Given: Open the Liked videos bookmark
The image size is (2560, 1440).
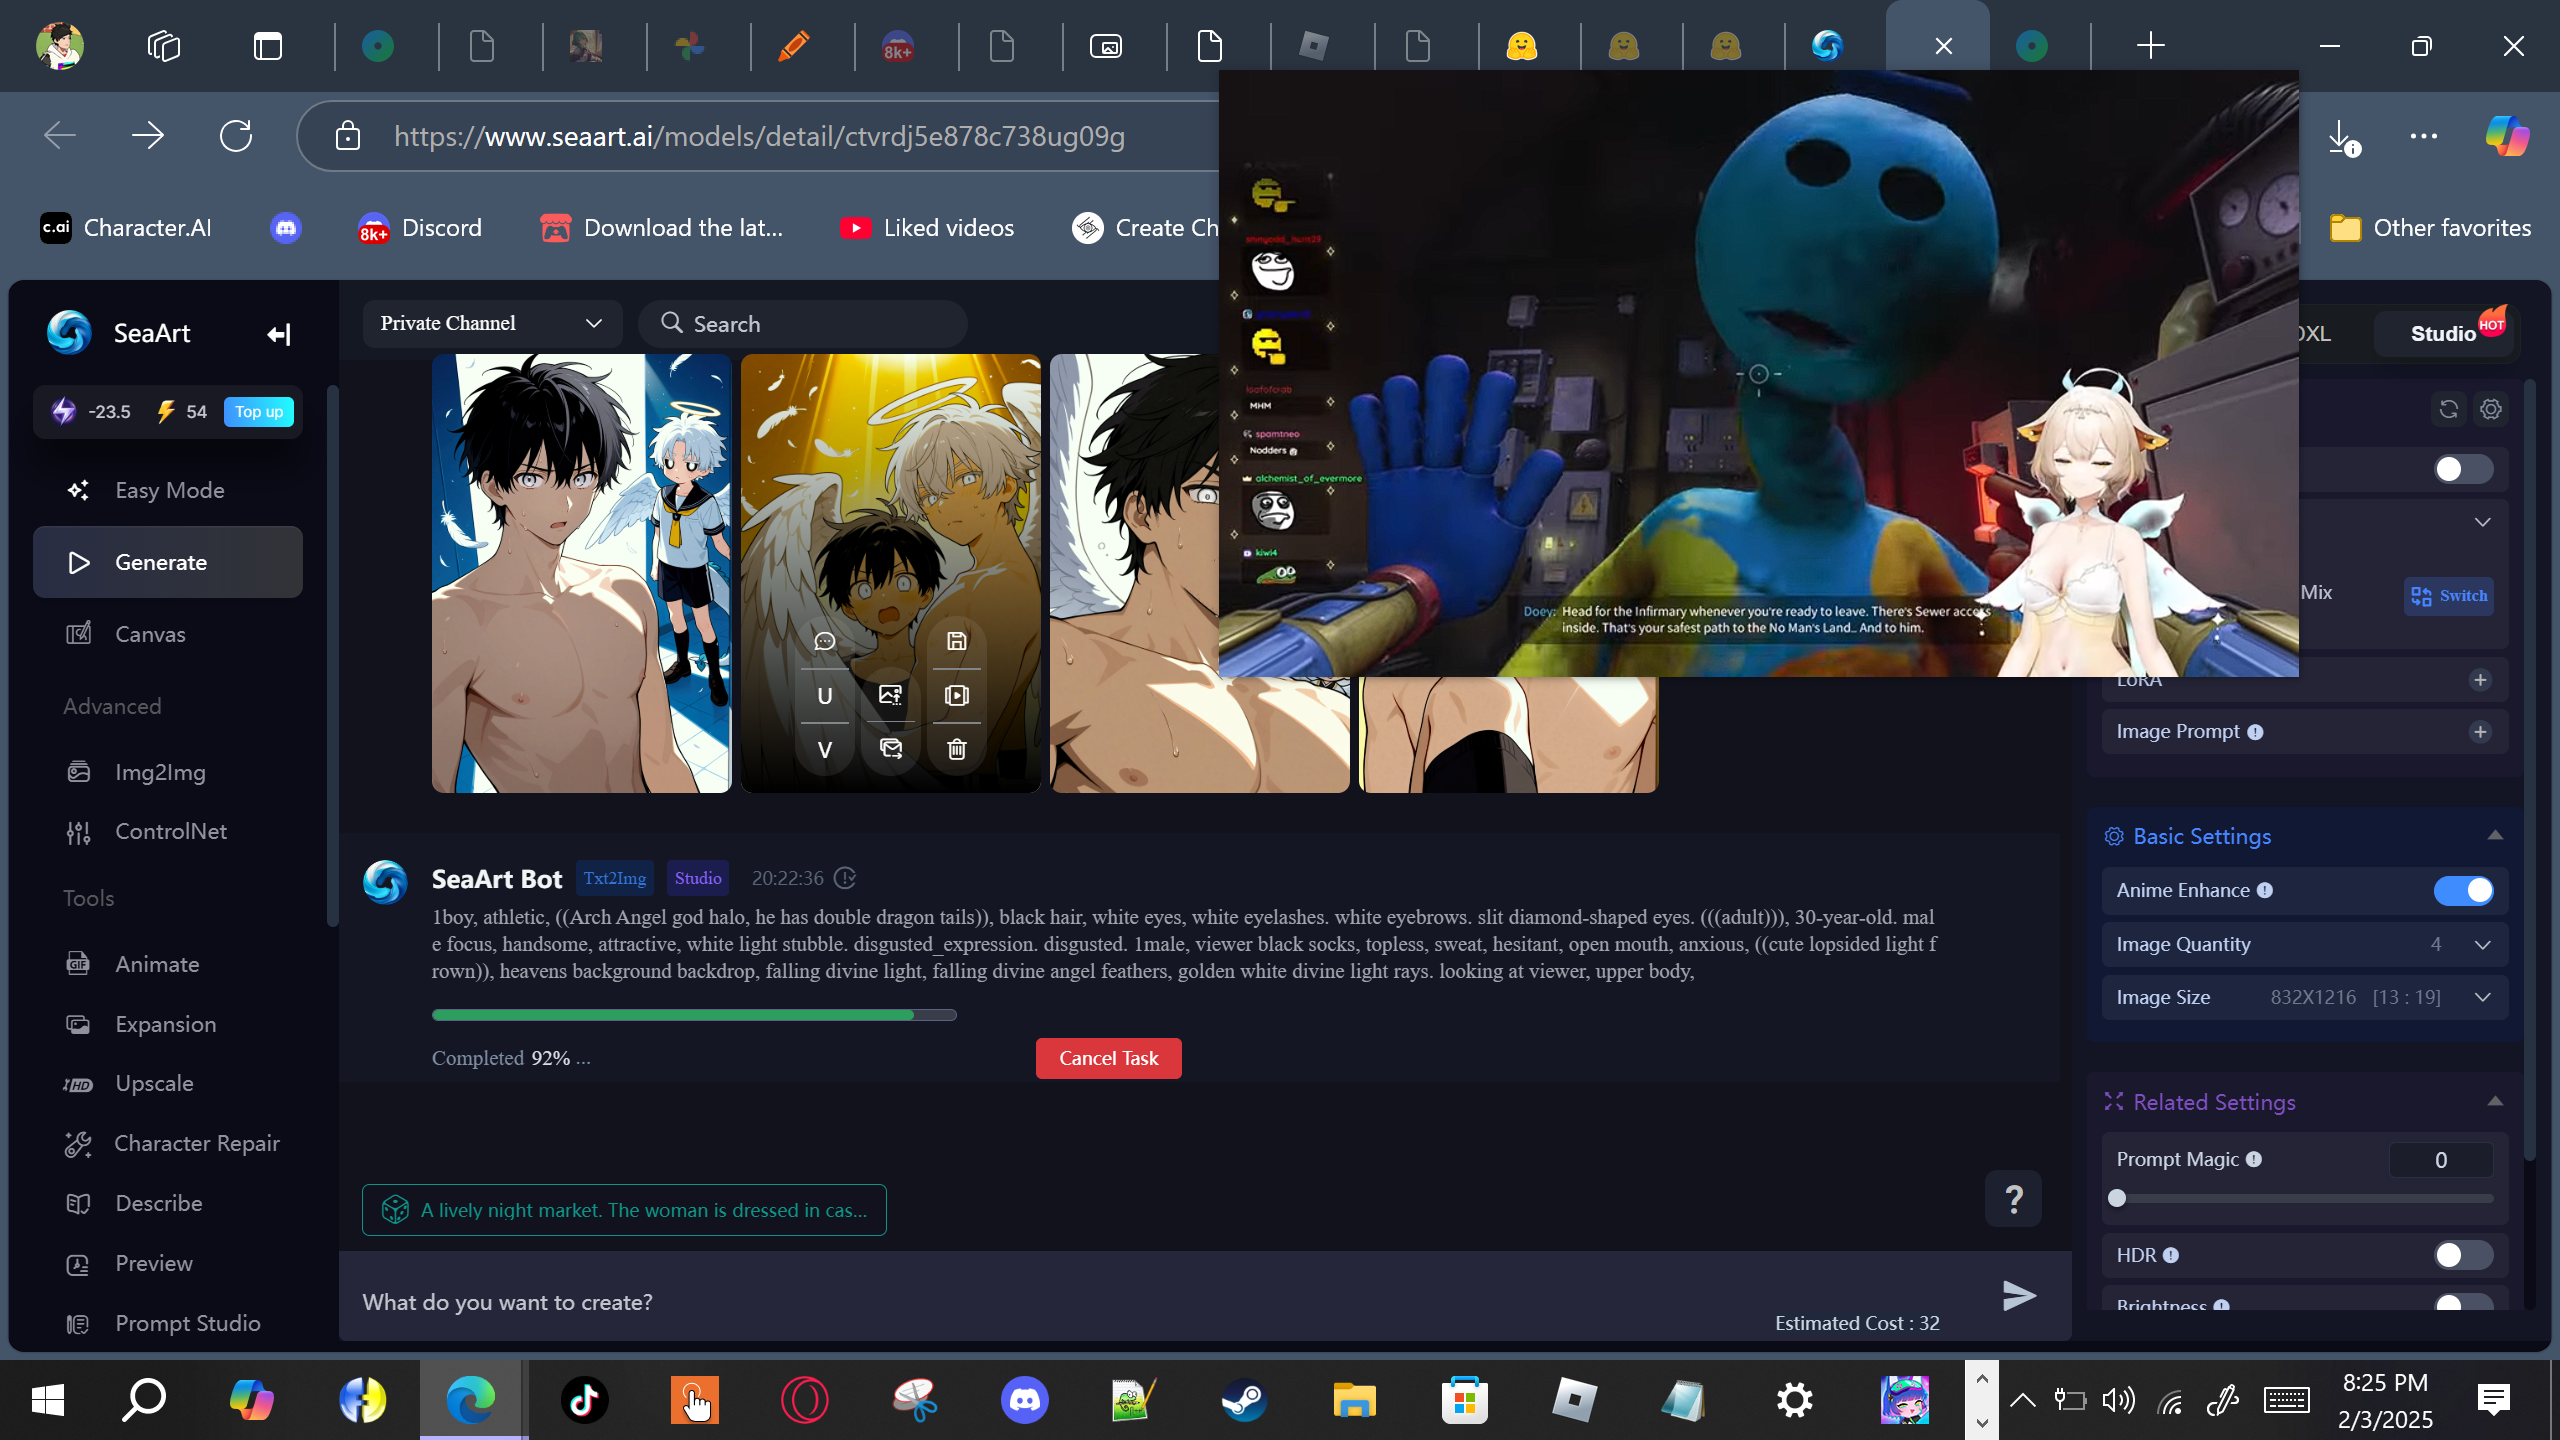Looking at the screenshot, I should [927, 228].
